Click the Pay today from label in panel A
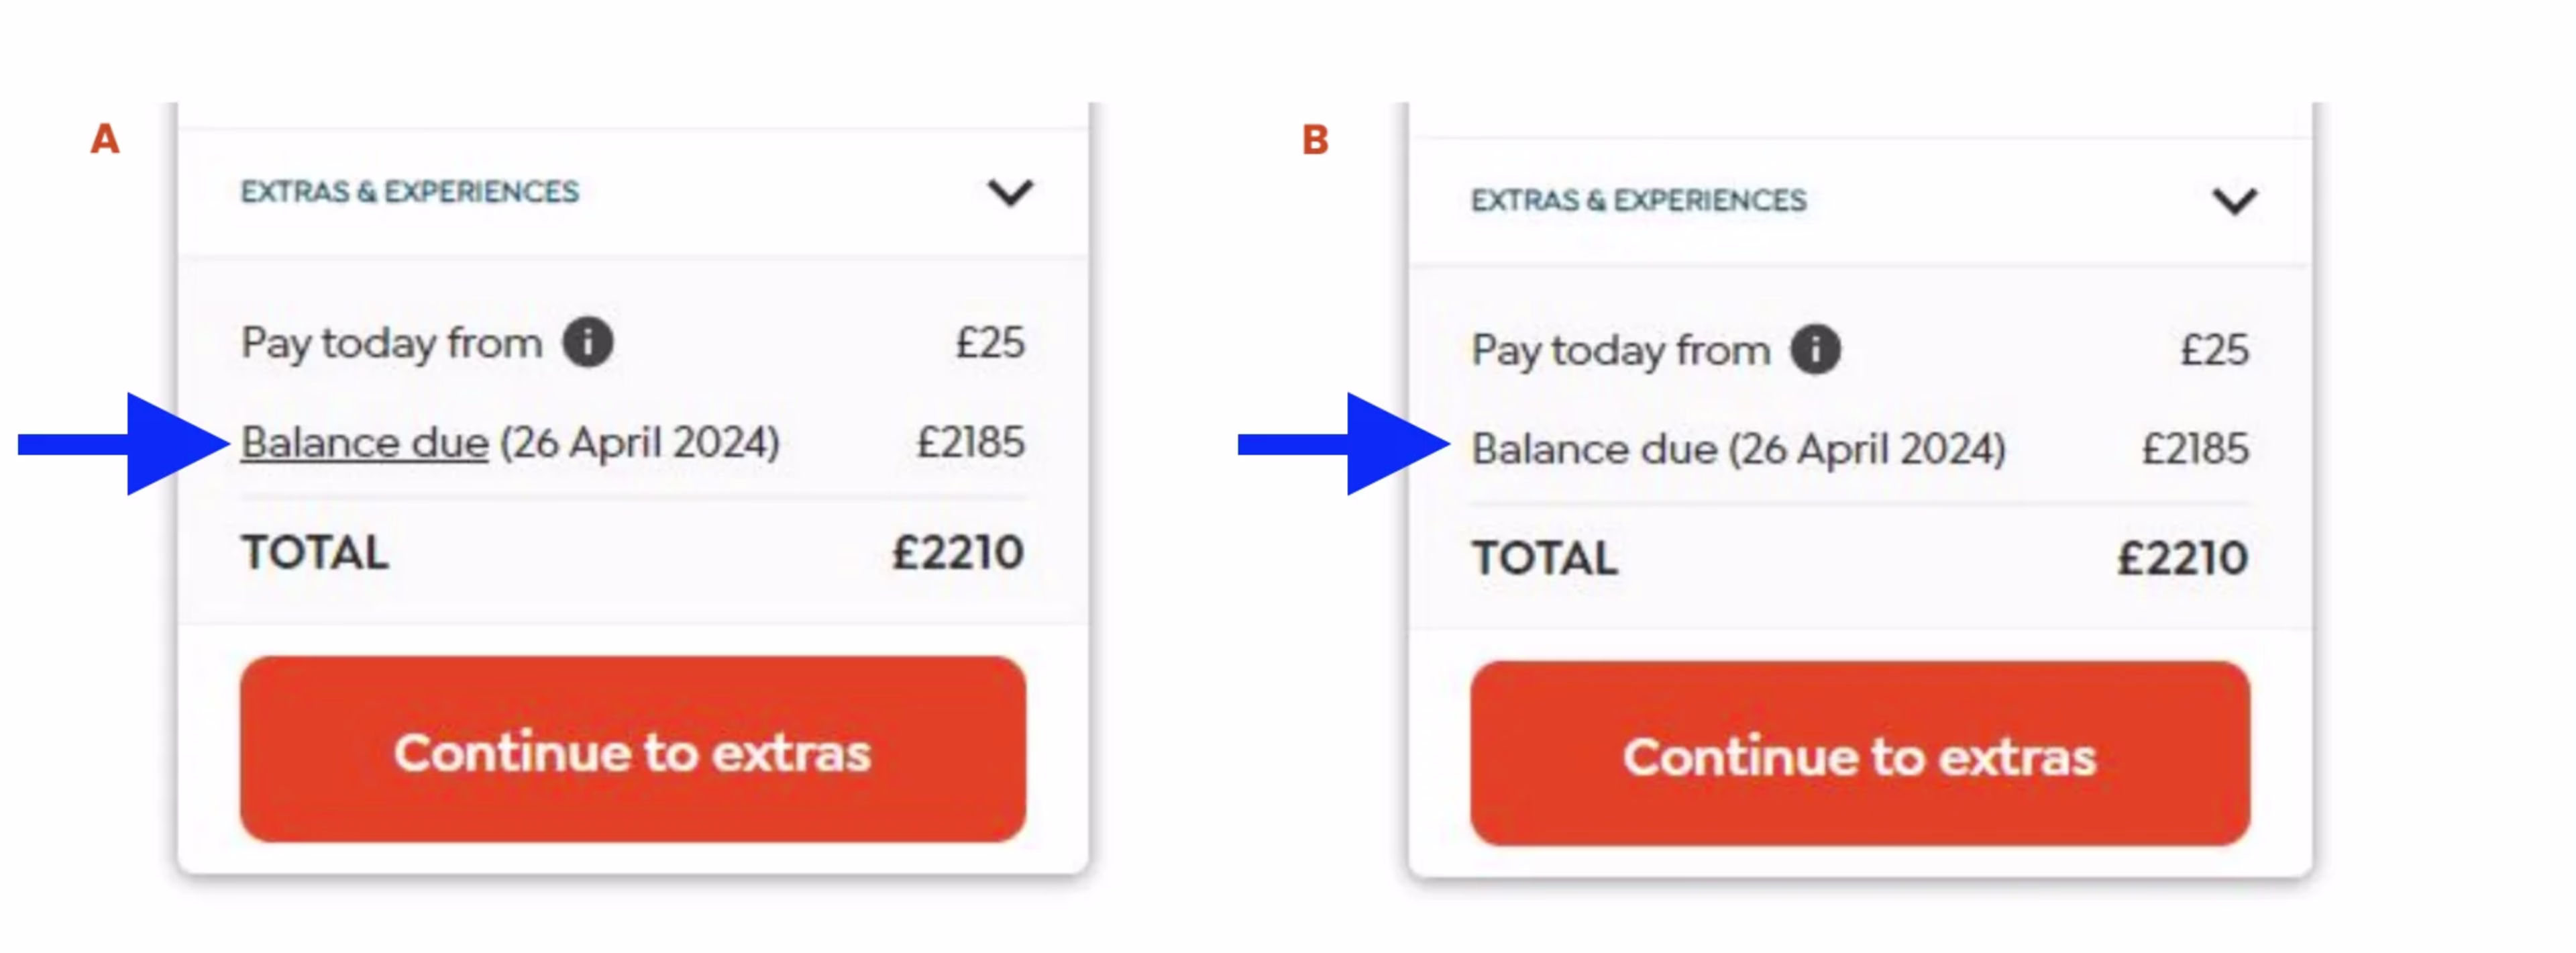This screenshot has height=953, width=2576. 391,343
